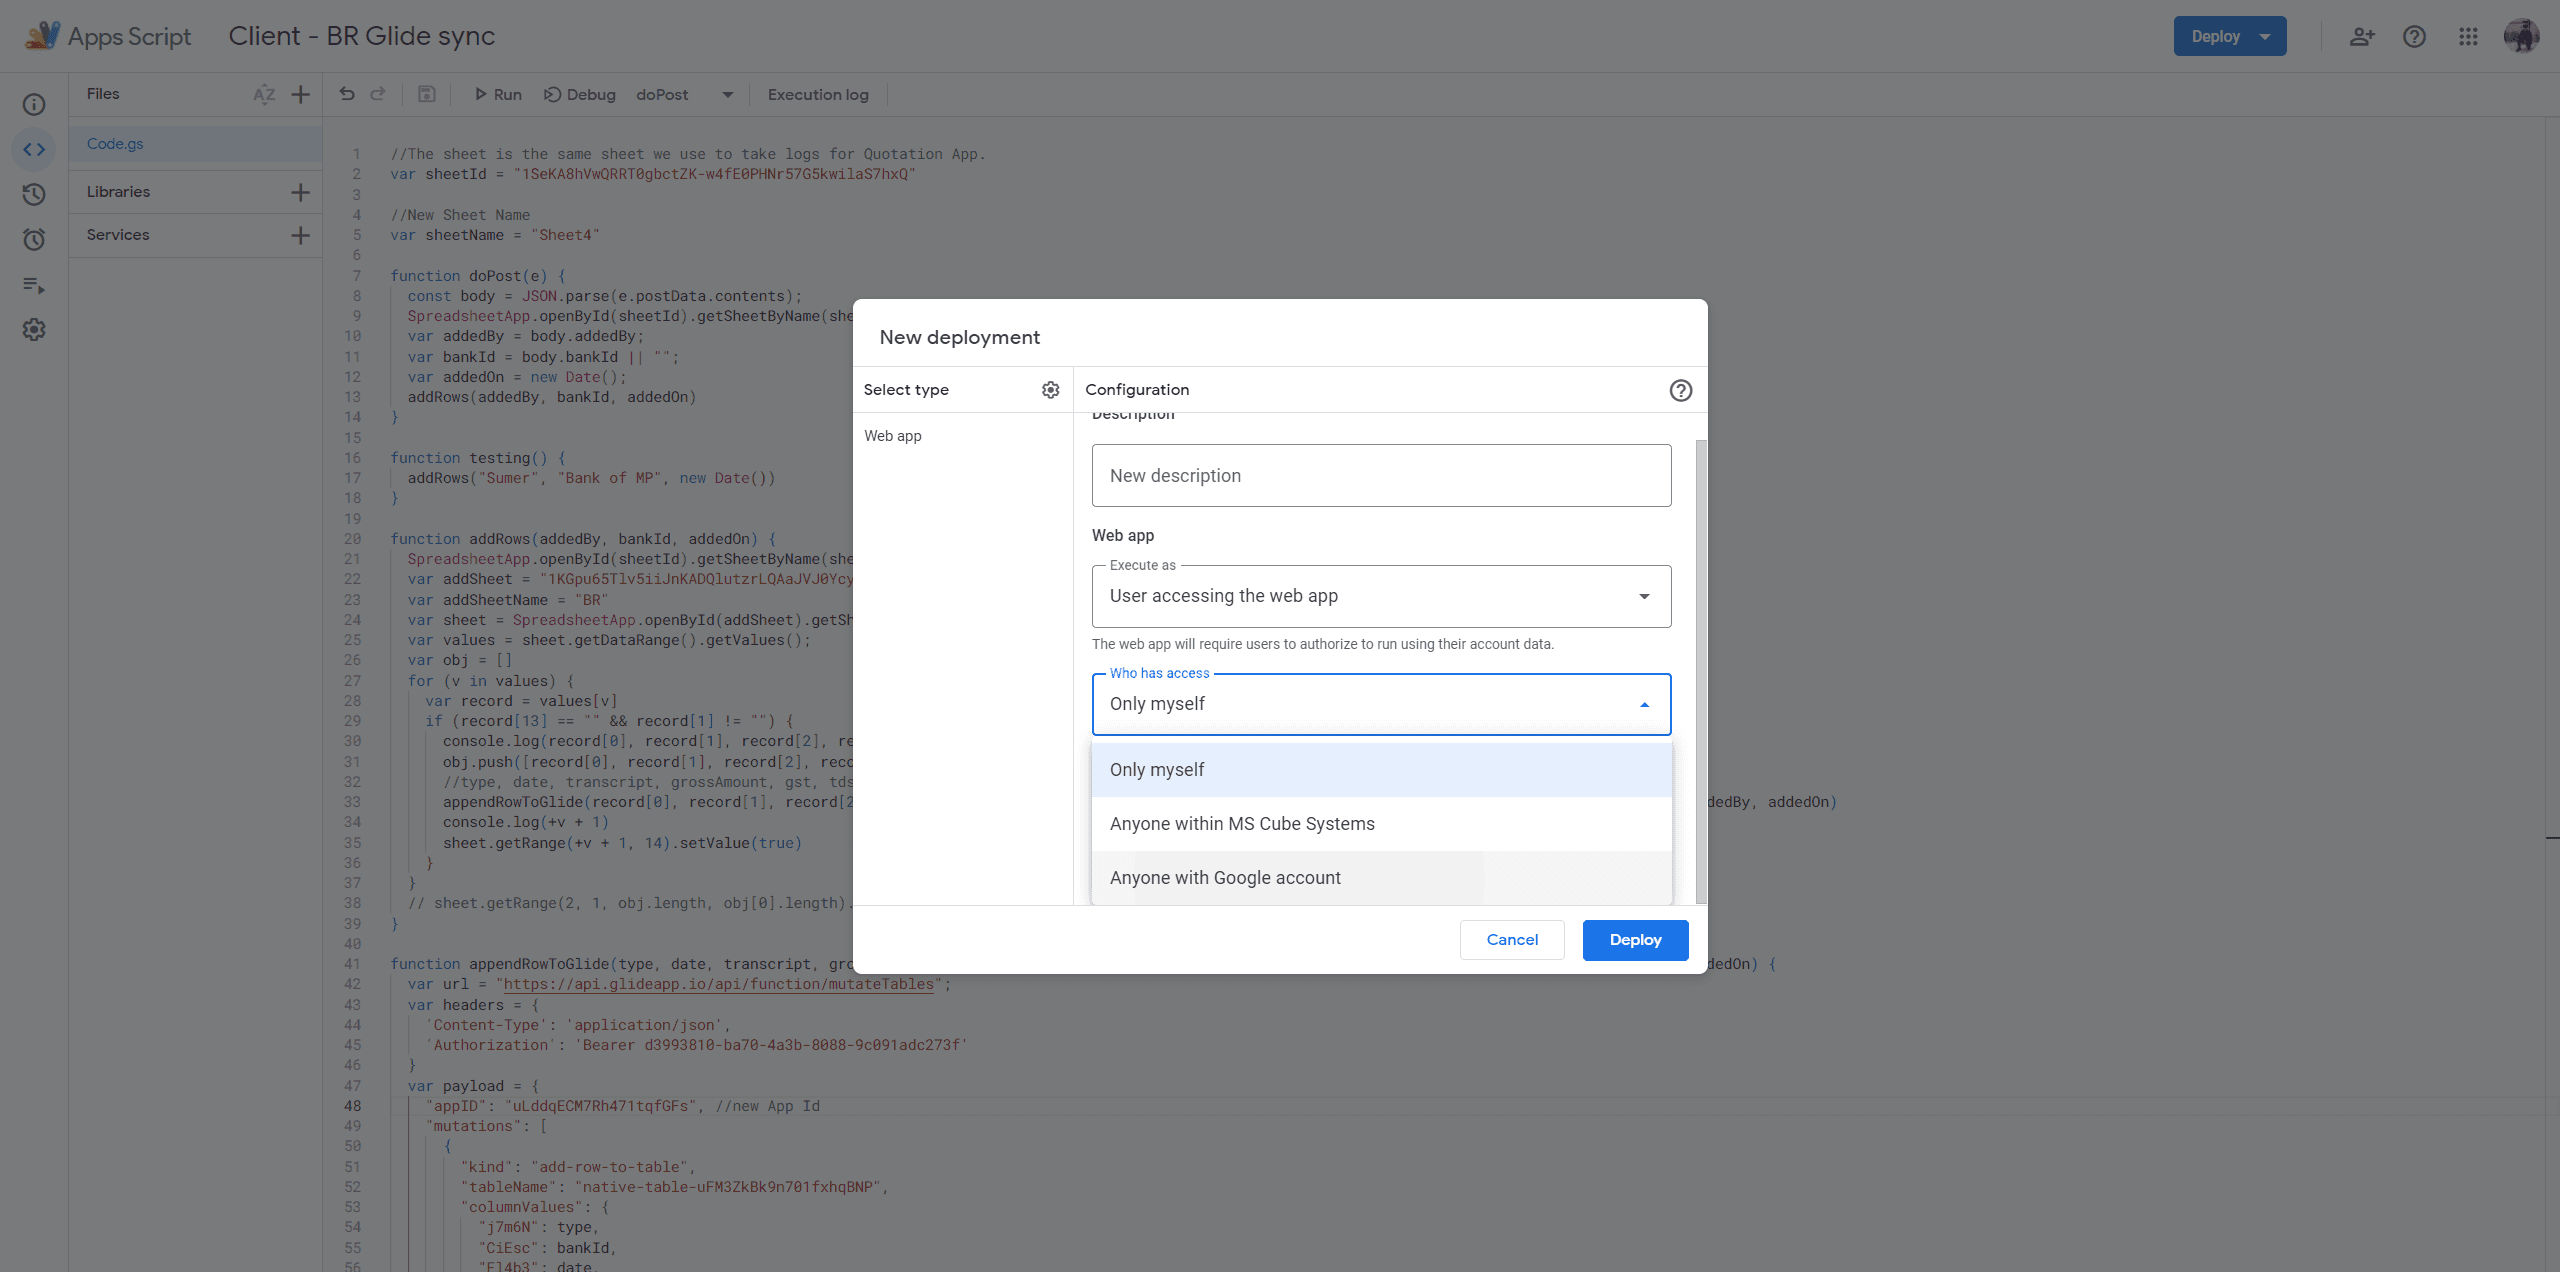This screenshot has width=2560, height=1272.
Task: Click the project title Client - BR Glide sync
Action: [361, 36]
